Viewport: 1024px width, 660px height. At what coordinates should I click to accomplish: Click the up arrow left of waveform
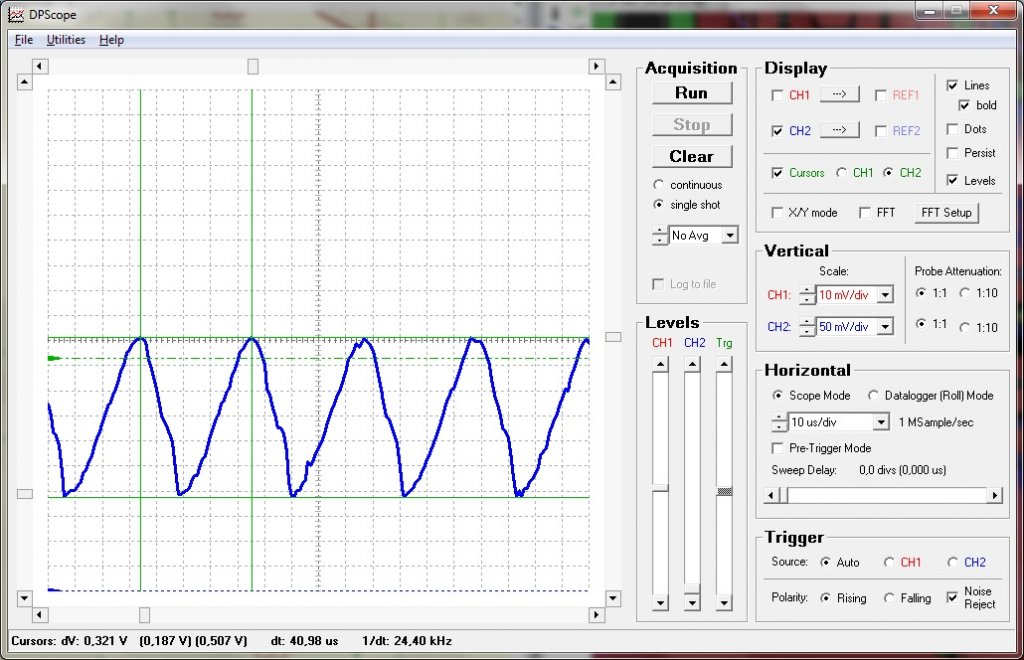25,82
